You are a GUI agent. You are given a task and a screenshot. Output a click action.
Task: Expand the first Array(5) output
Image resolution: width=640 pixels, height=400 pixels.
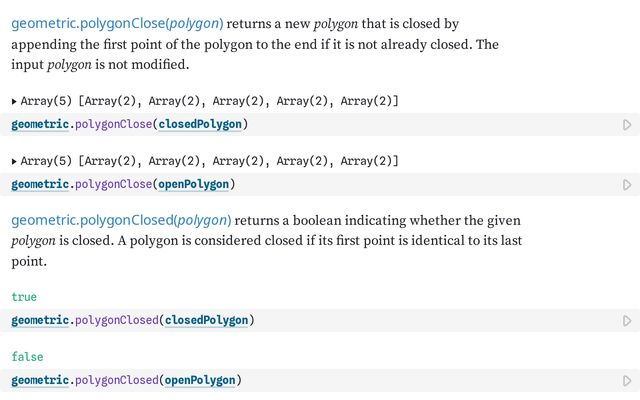(x=14, y=101)
